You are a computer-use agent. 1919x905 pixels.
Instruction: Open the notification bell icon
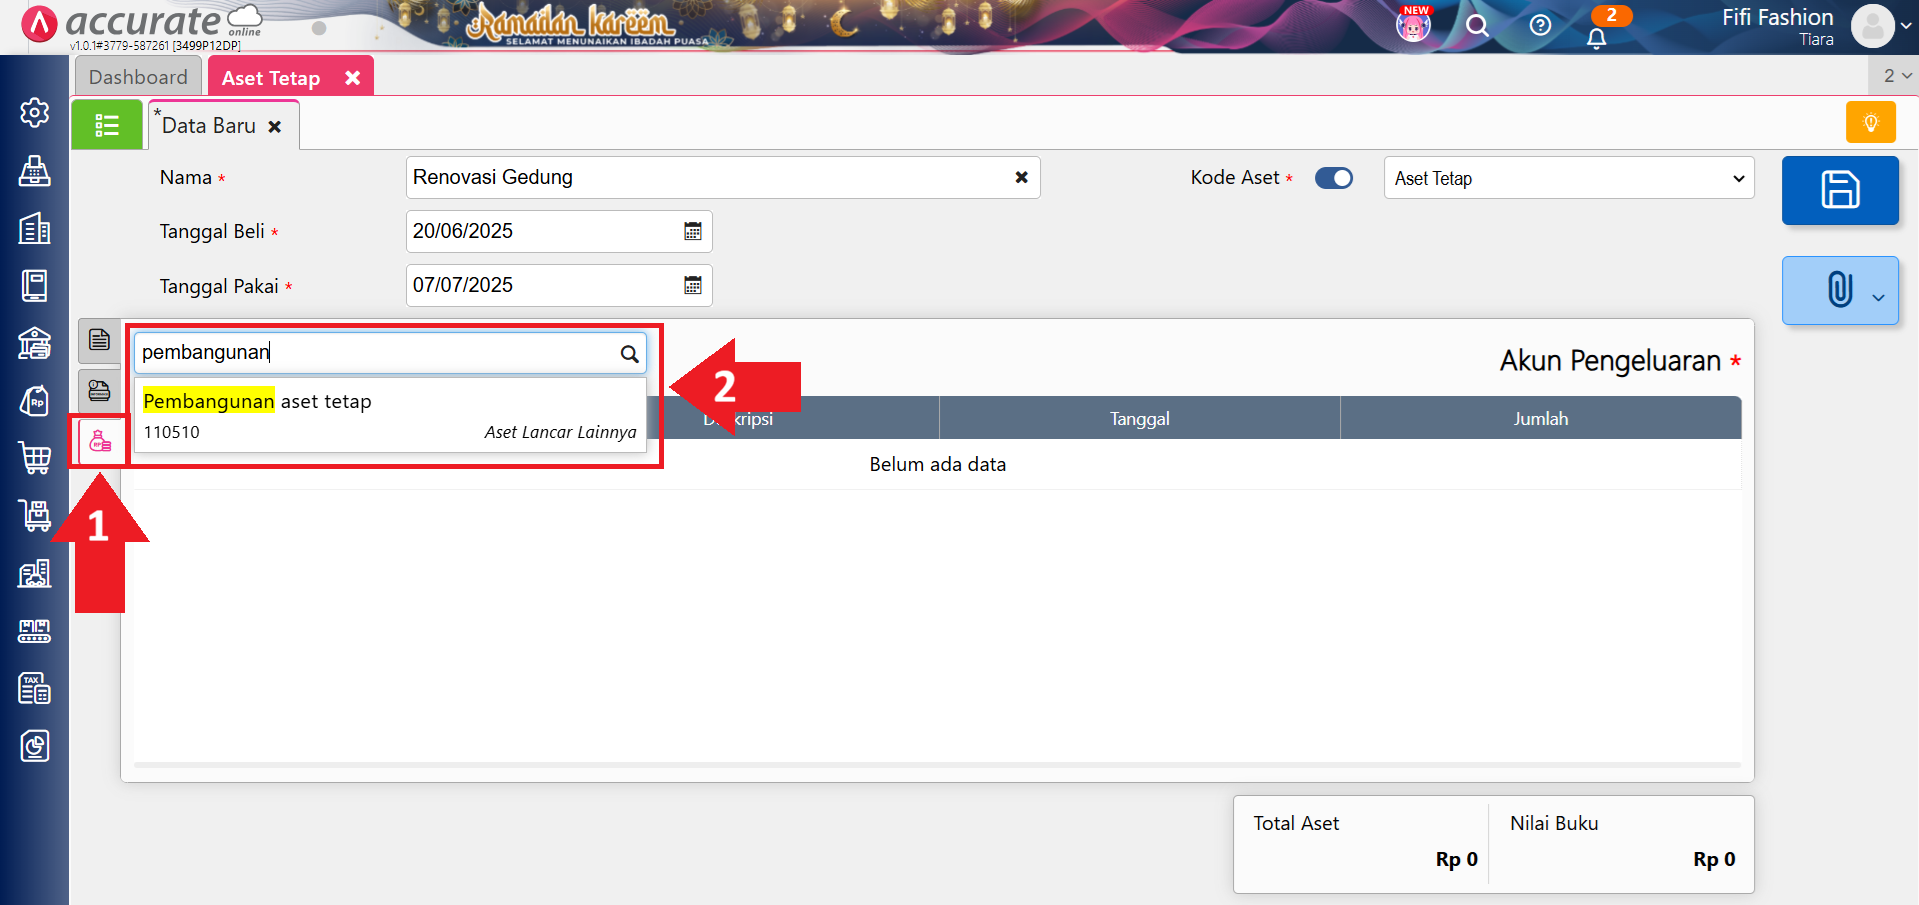pyautogui.click(x=1596, y=38)
